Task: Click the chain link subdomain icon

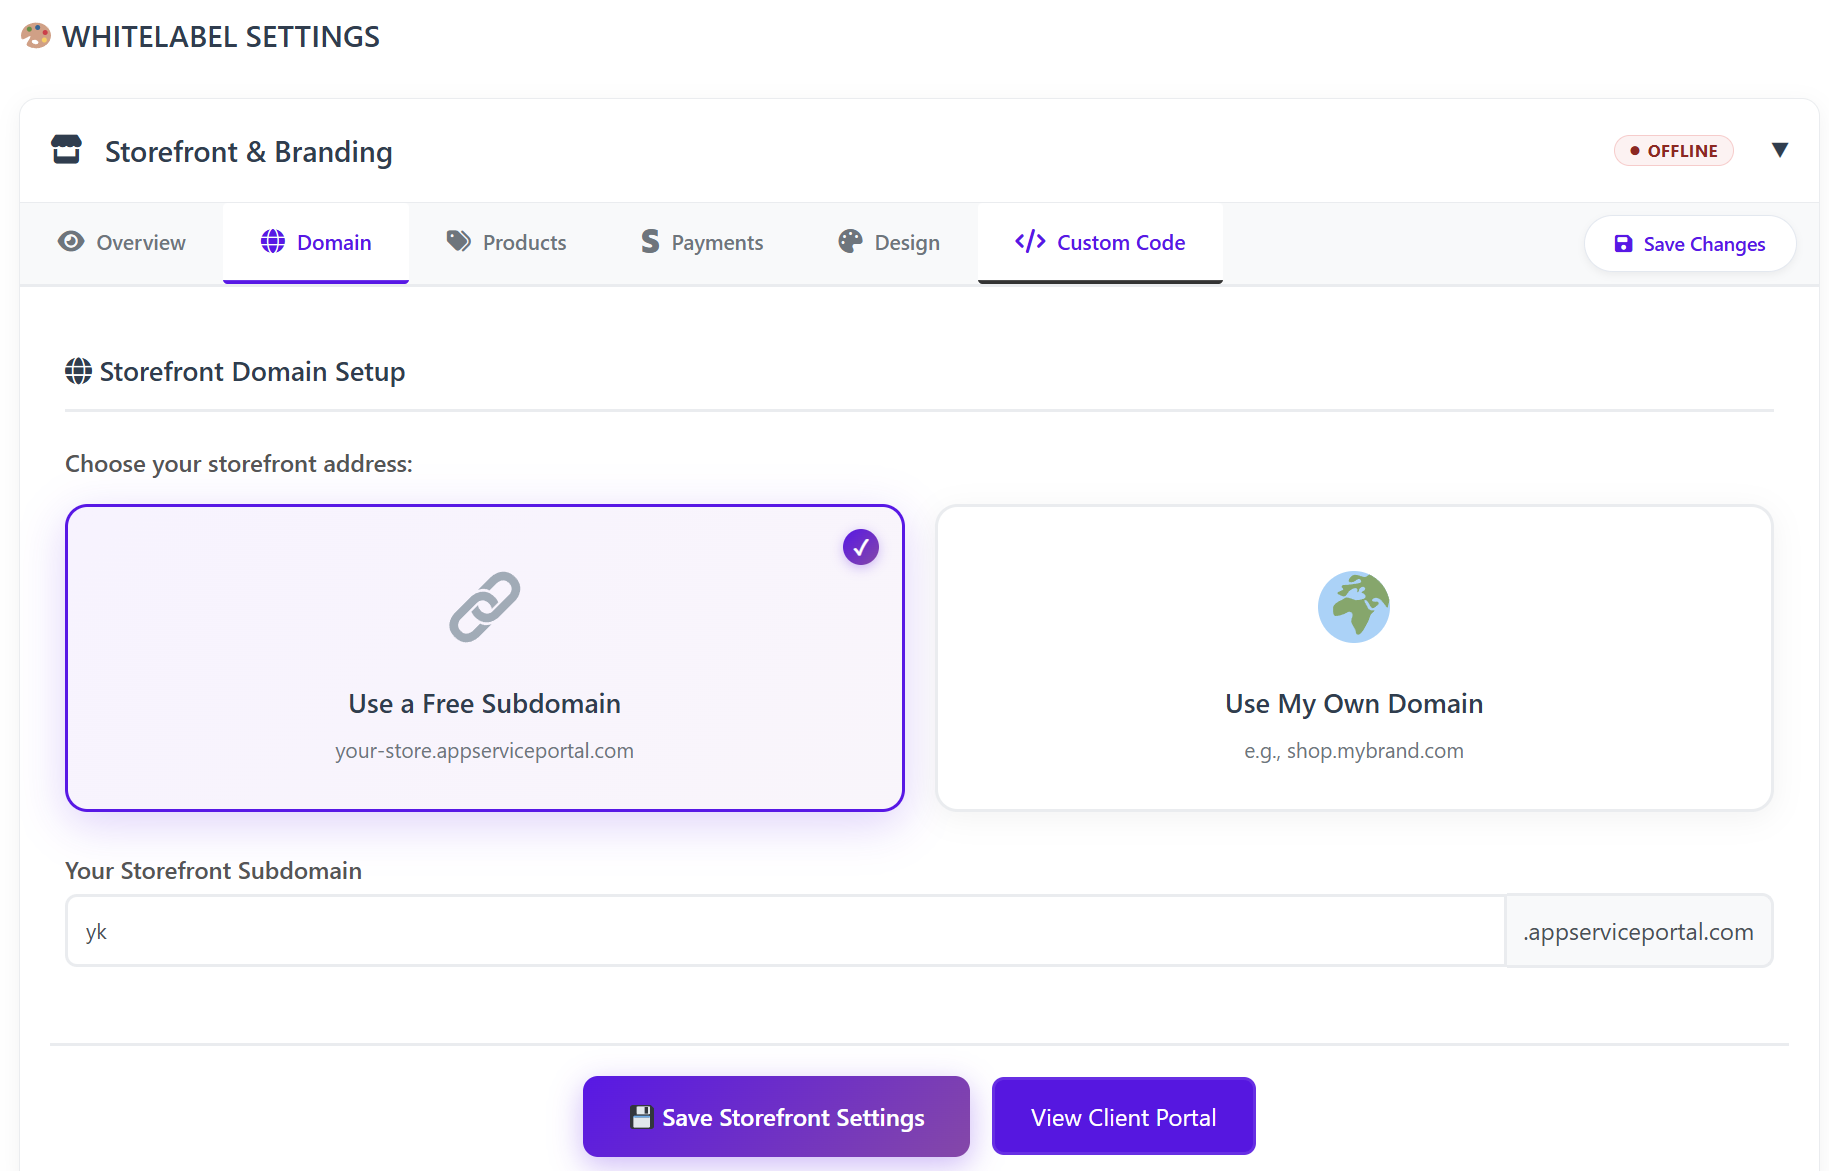Action: [x=485, y=607]
